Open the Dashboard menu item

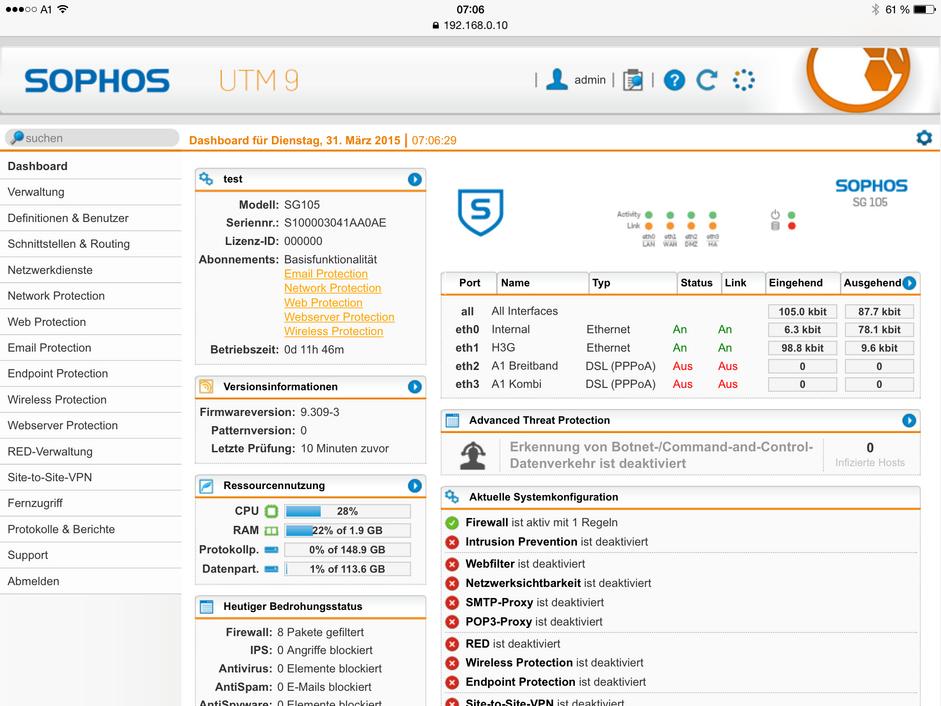[91, 166]
